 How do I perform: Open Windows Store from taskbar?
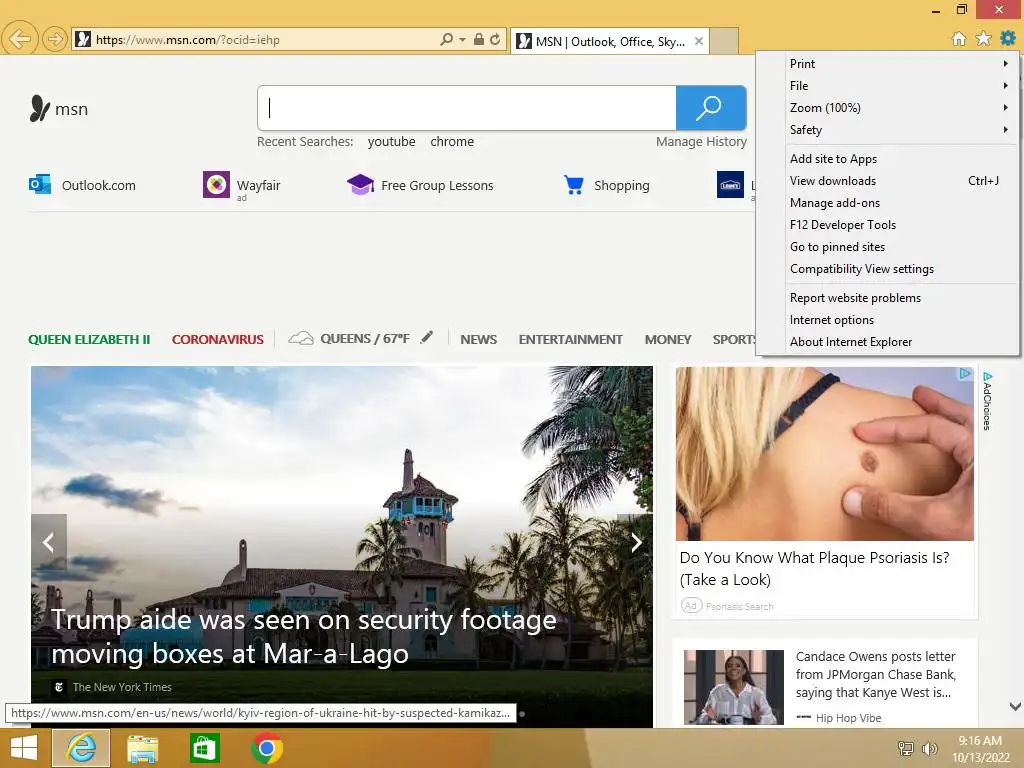point(204,748)
